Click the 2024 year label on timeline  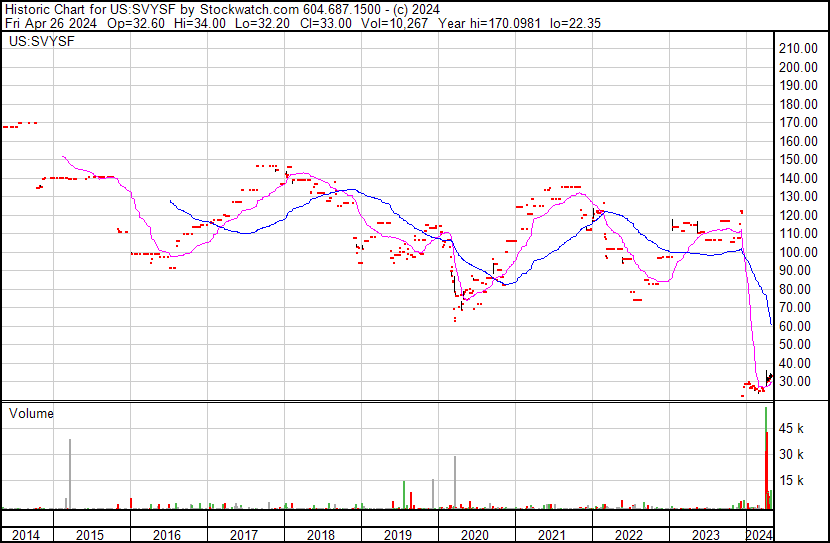(759, 535)
